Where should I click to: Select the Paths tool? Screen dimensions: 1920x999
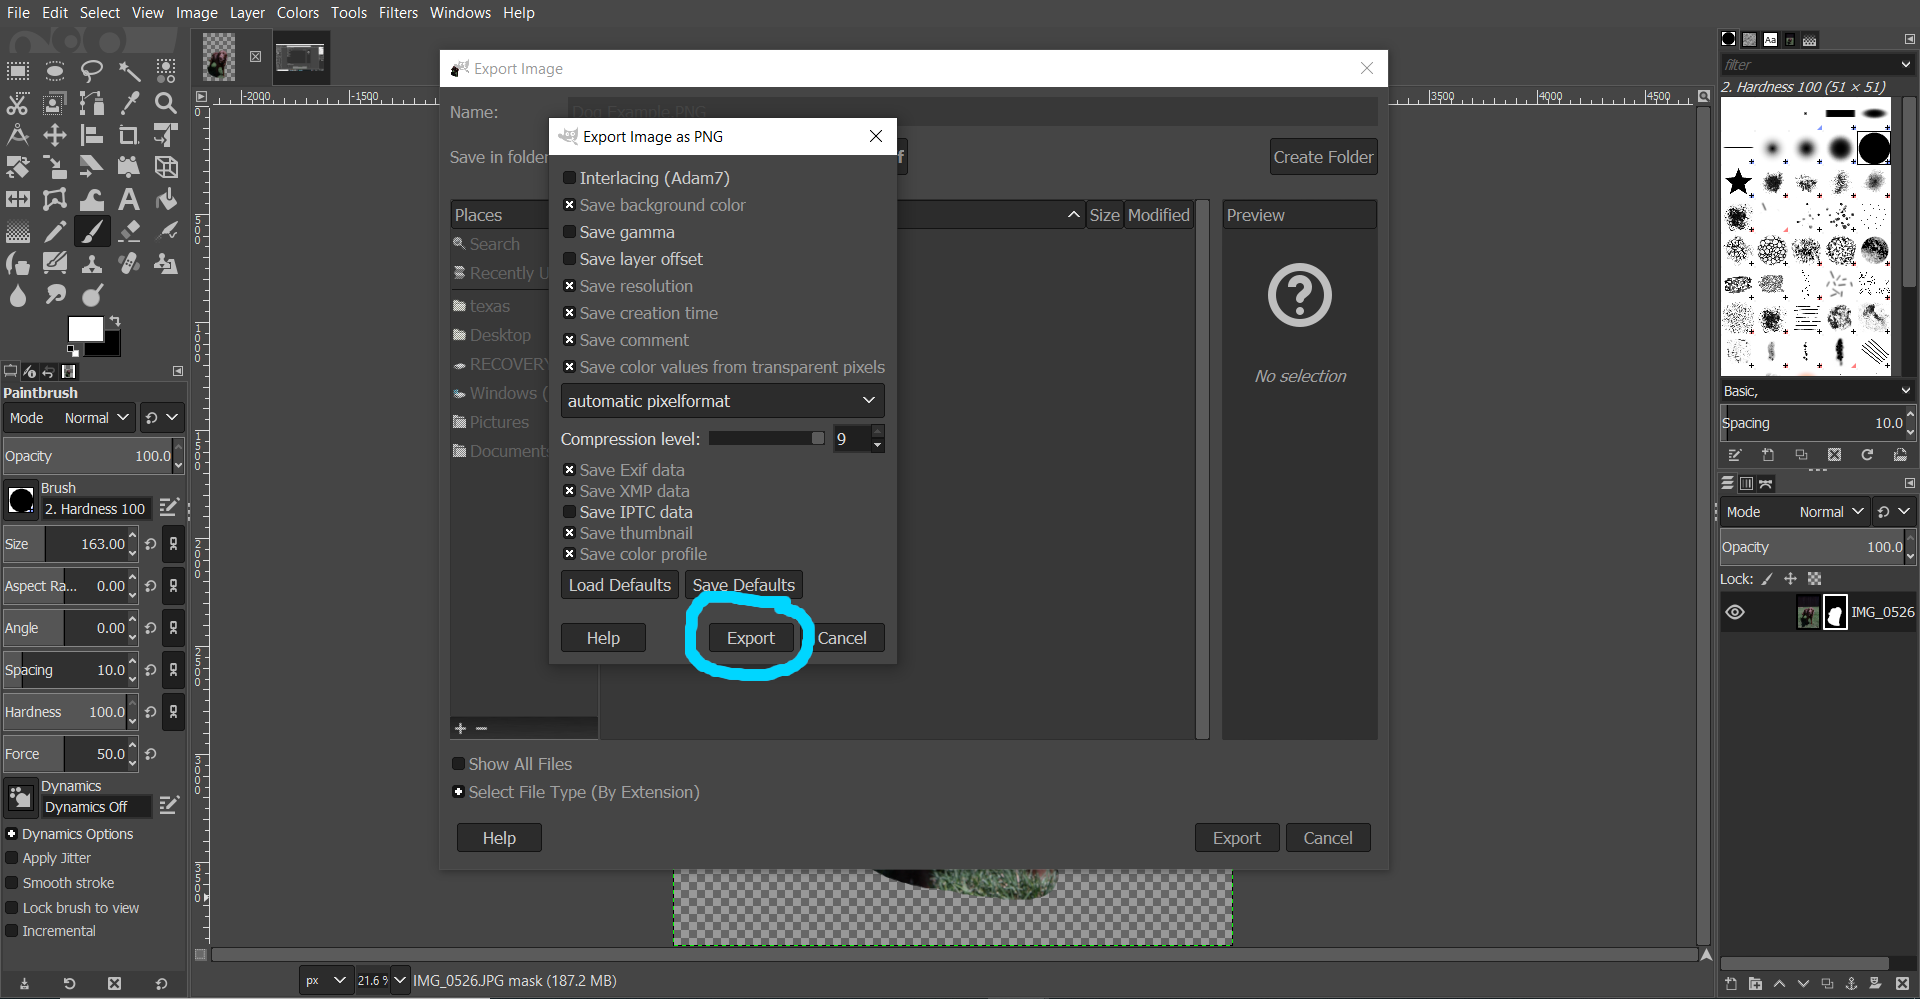(x=92, y=103)
